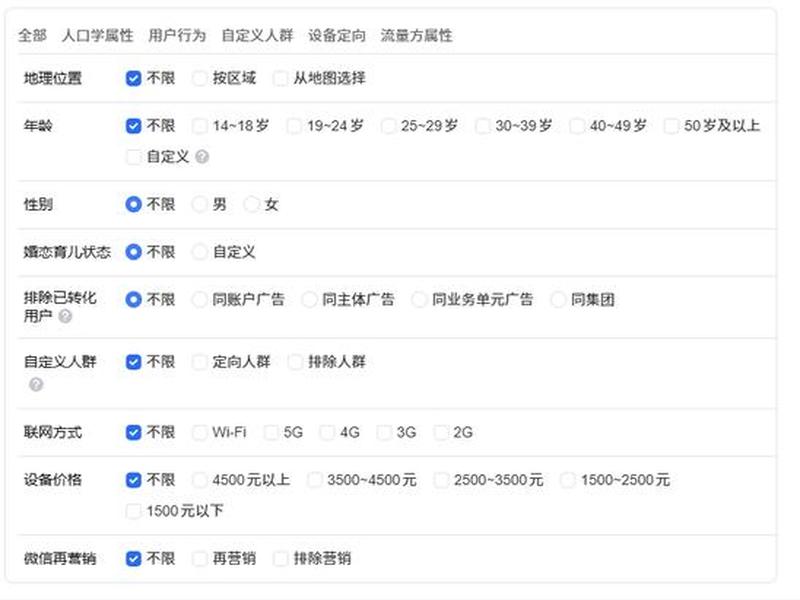
Task: Select 同业务单元广告 option
Action: click(419, 299)
